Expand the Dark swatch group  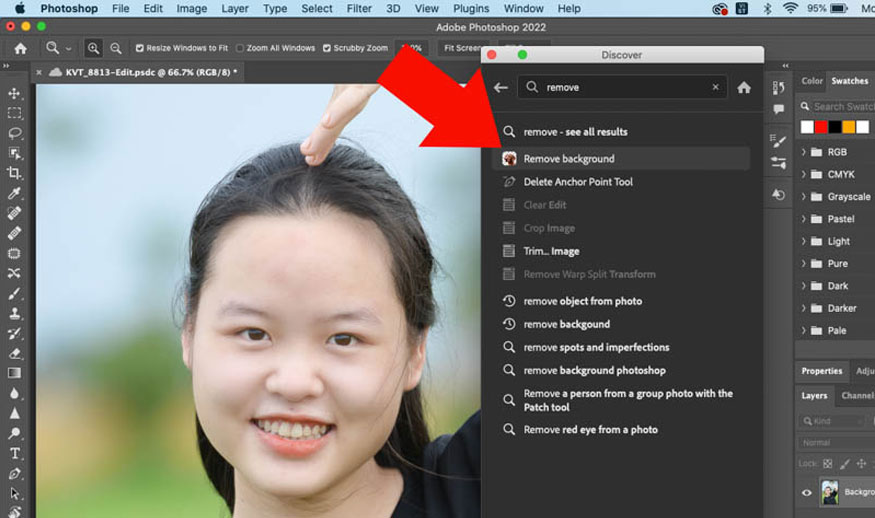804,286
